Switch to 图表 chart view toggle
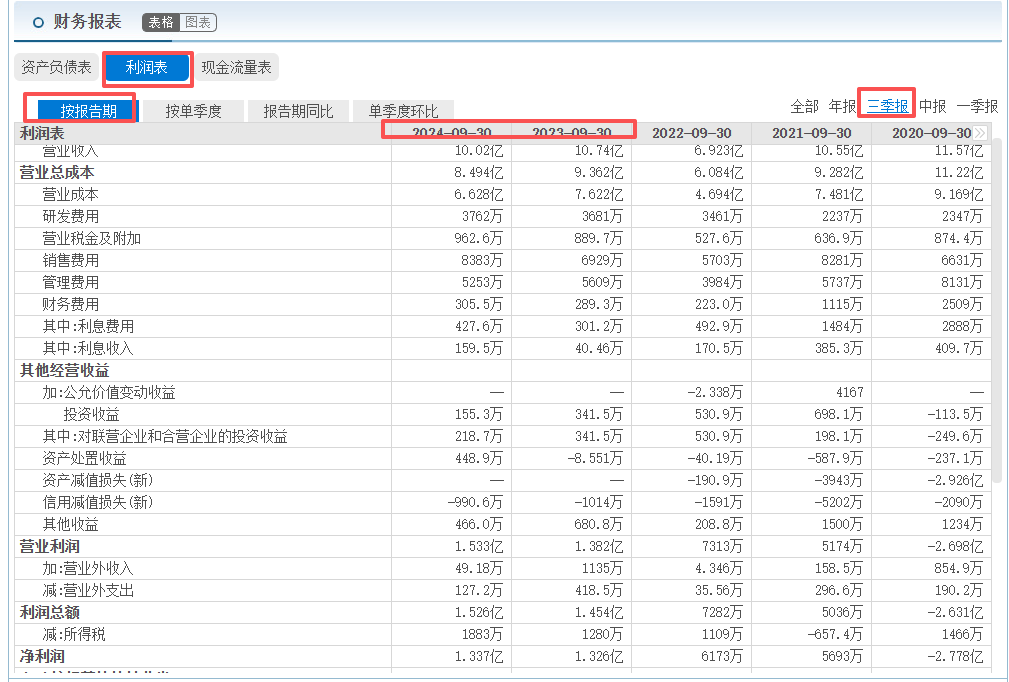 click(198, 23)
